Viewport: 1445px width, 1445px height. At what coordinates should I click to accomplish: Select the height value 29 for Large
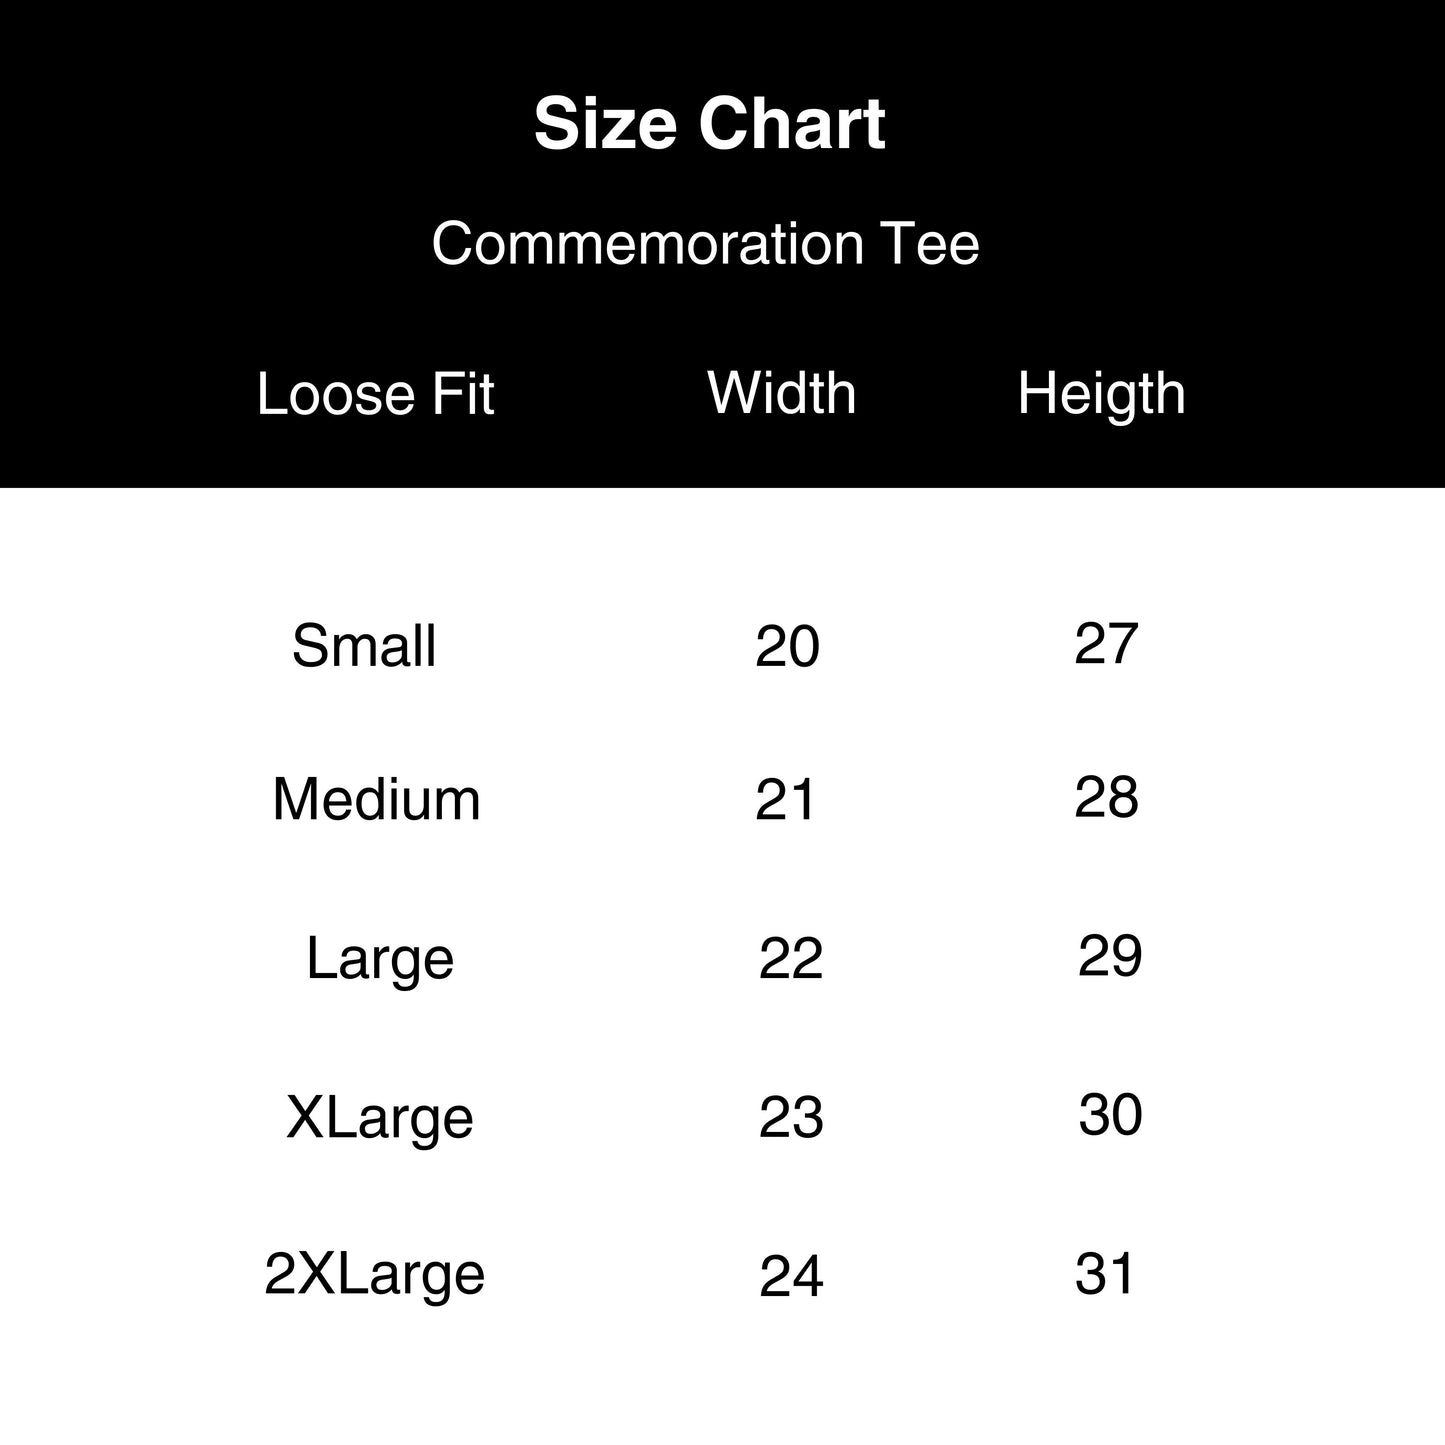1109,956
